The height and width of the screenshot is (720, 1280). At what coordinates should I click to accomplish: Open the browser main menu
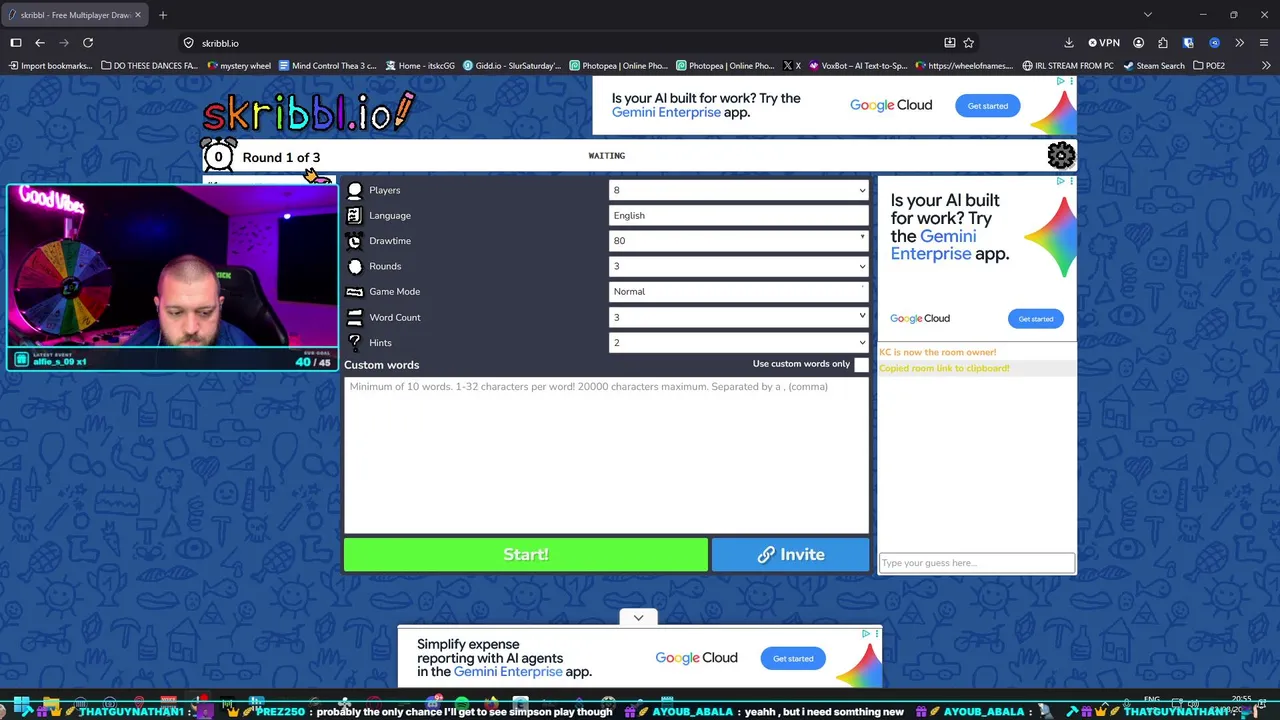(x=1264, y=43)
